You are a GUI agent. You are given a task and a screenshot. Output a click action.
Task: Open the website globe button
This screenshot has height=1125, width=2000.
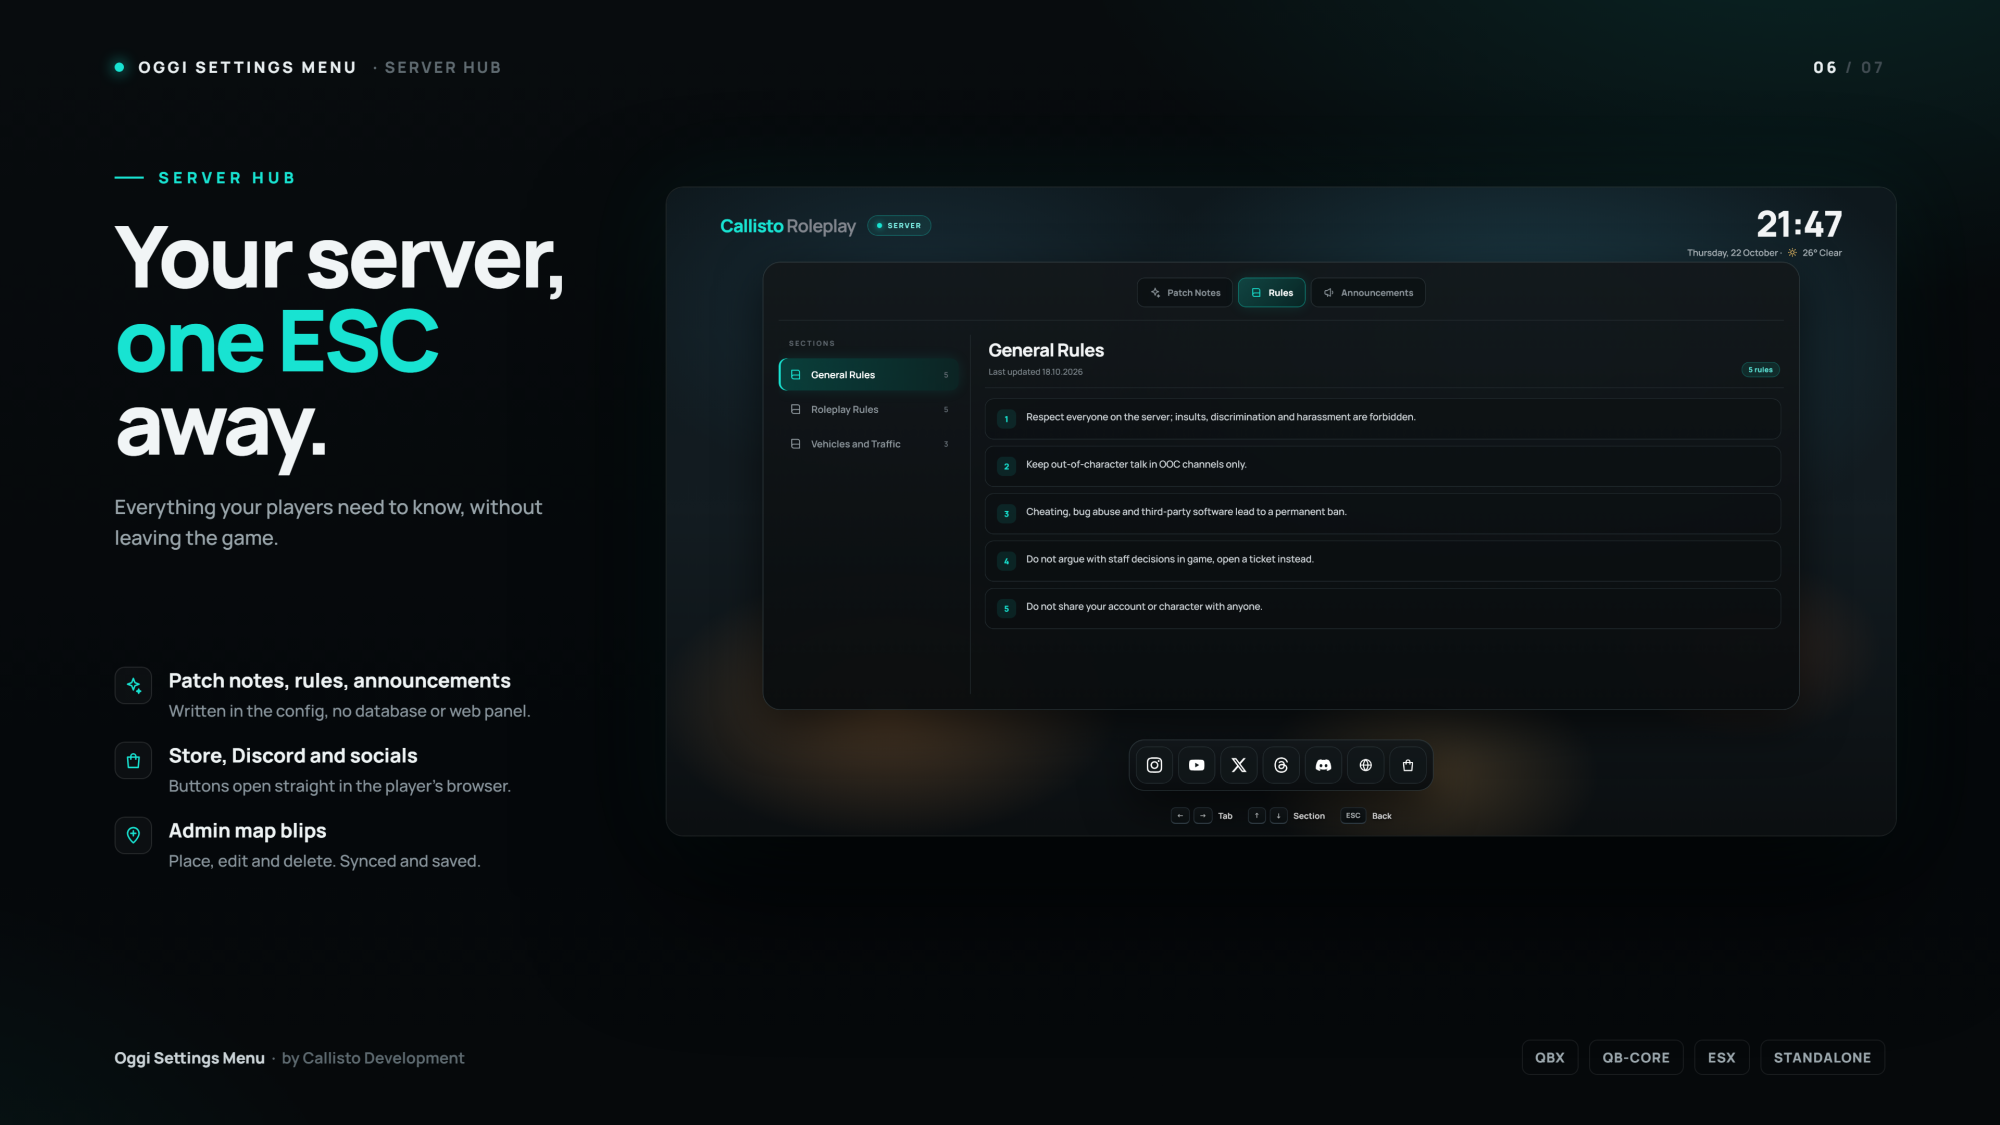click(1365, 765)
